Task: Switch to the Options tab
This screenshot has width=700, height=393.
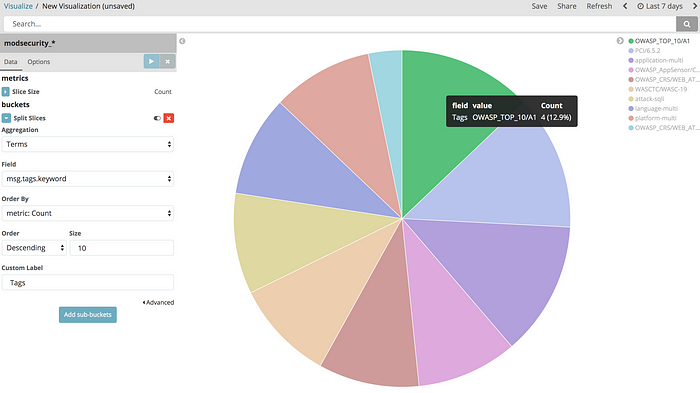Action: (39, 62)
